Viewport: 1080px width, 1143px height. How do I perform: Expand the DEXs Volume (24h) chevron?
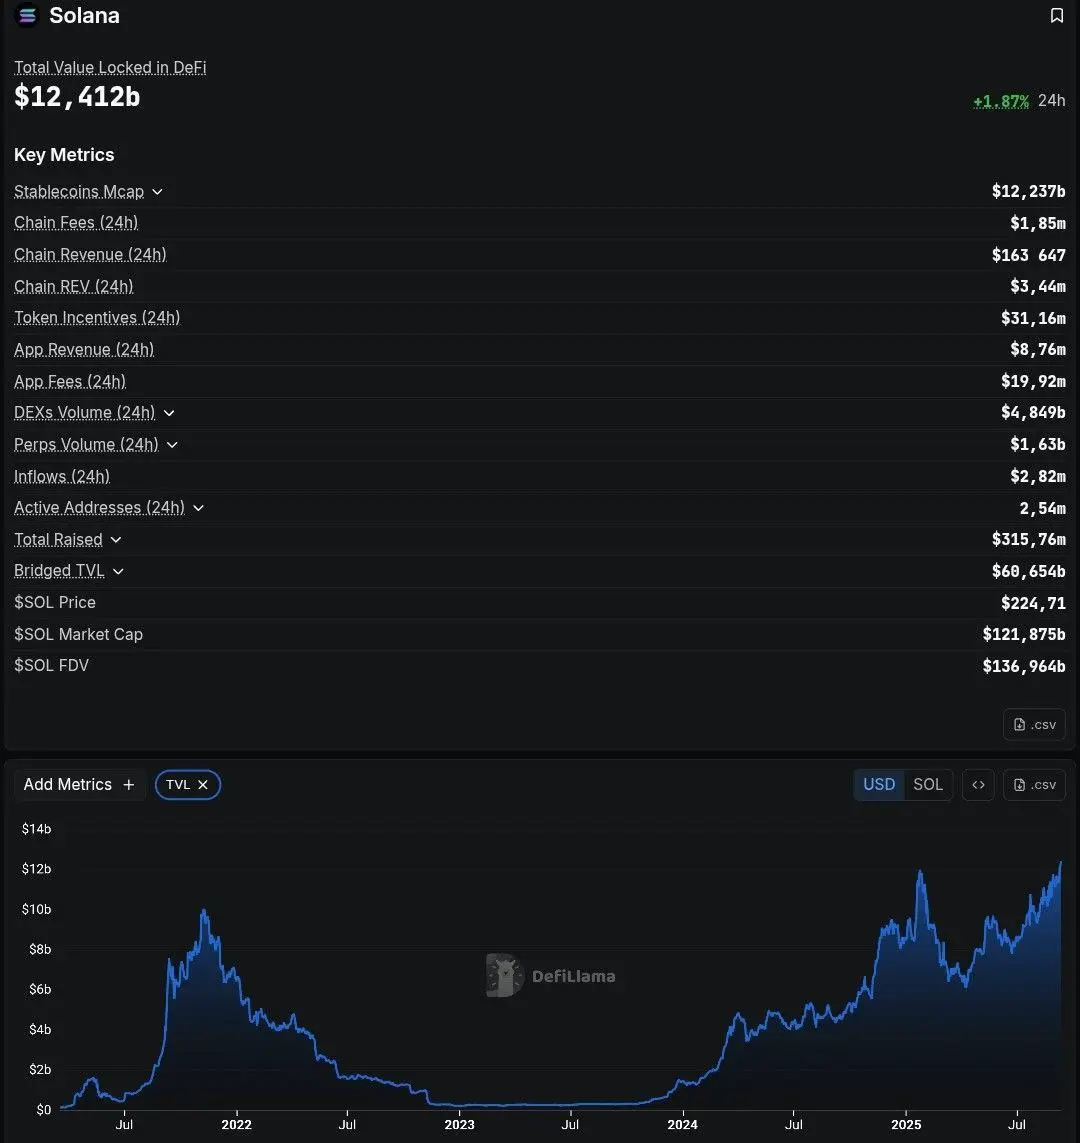(x=169, y=413)
